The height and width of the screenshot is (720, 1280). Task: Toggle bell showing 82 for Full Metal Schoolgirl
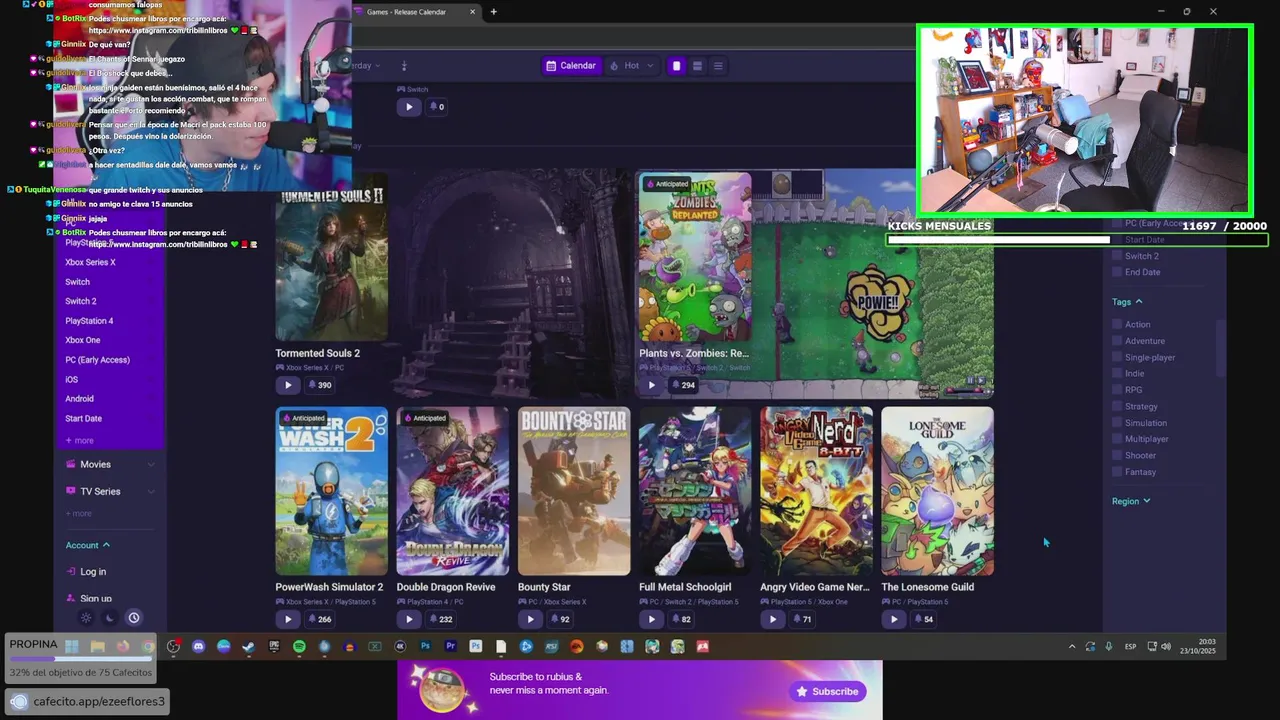pyautogui.click(x=681, y=619)
